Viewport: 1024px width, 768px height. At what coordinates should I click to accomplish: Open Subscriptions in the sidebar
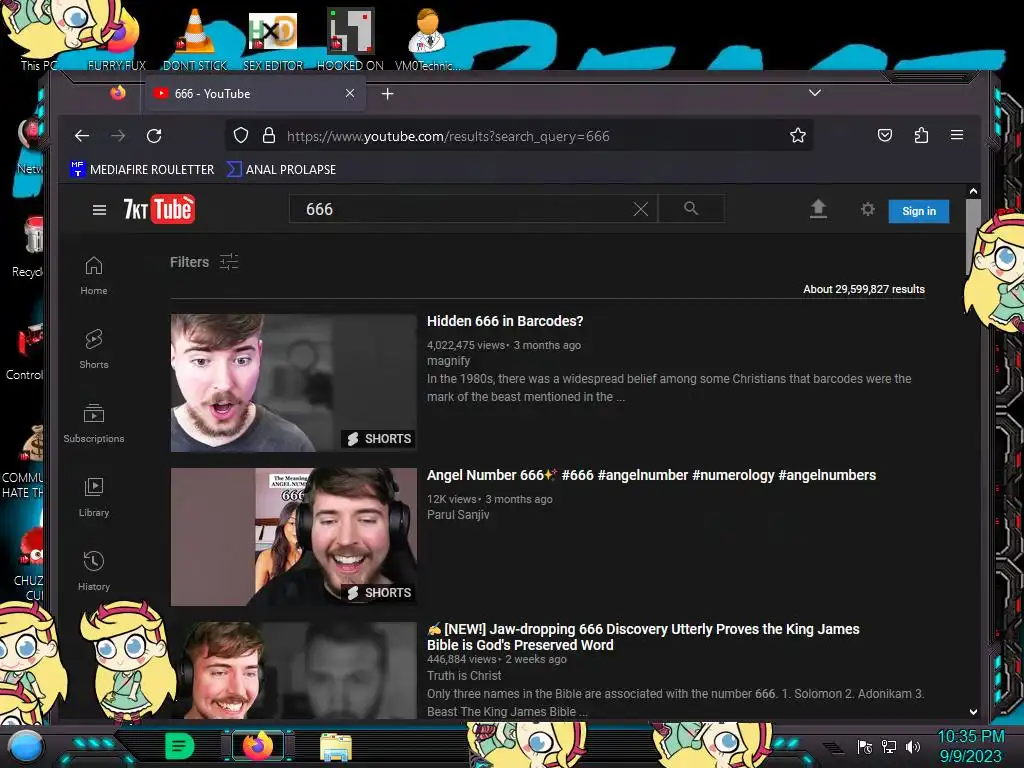pyautogui.click(x=94, y=423)
